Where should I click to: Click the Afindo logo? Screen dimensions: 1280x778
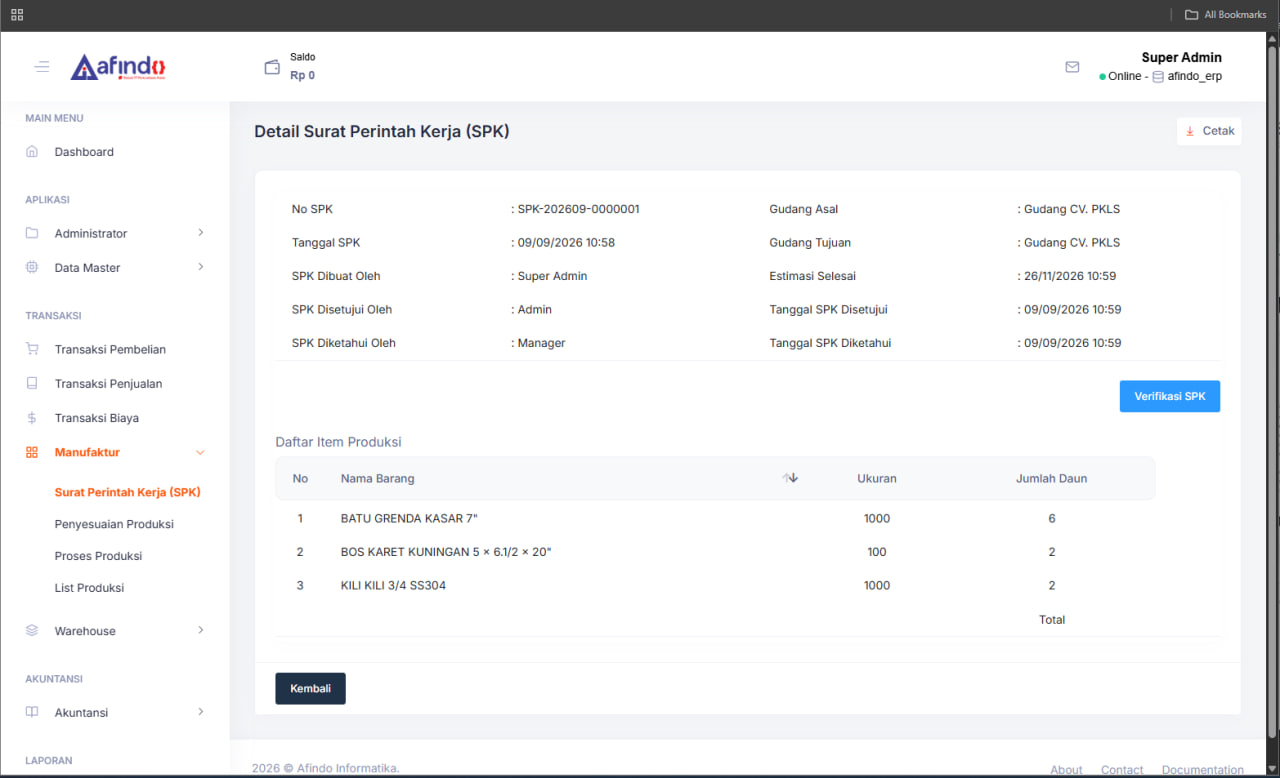pyautogui.click(x=118, y=67)
